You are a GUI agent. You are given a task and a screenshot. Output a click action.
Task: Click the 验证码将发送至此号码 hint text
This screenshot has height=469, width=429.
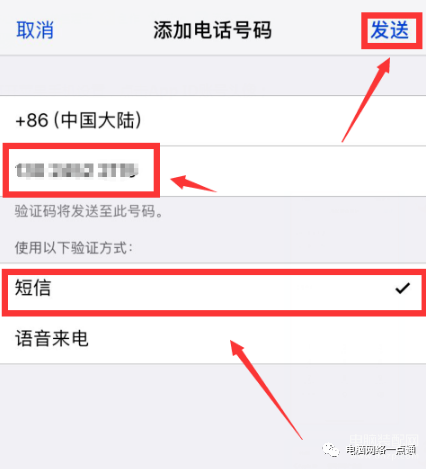[x=89, y=211]
